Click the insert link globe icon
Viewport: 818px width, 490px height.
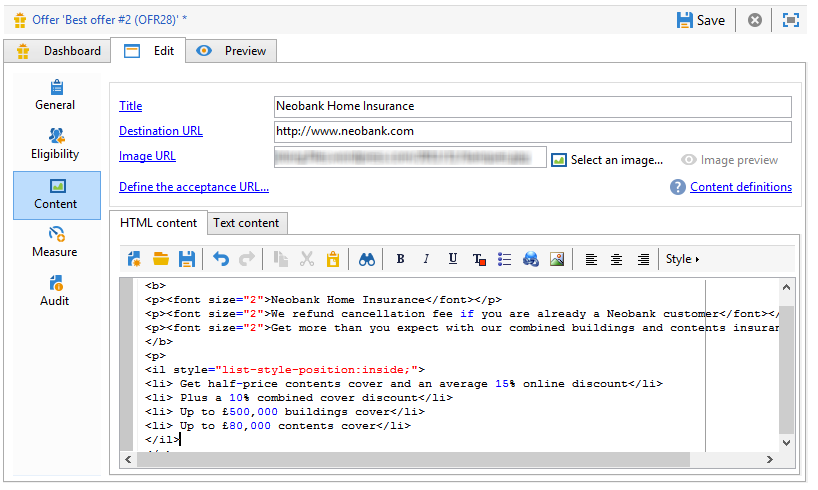(x=531, y=259)
